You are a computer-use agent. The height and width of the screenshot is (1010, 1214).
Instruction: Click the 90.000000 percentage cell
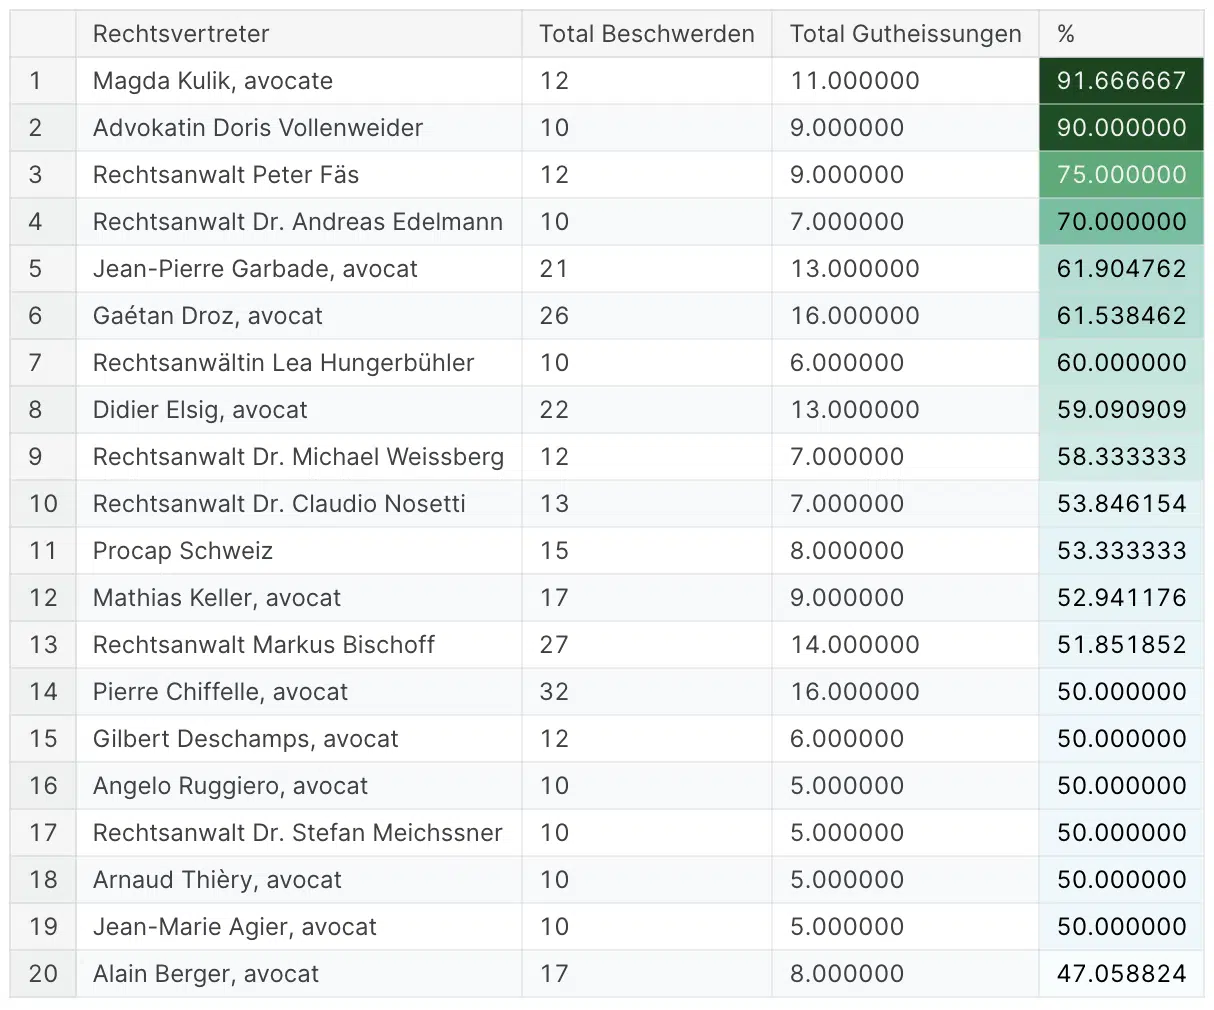1121,128
